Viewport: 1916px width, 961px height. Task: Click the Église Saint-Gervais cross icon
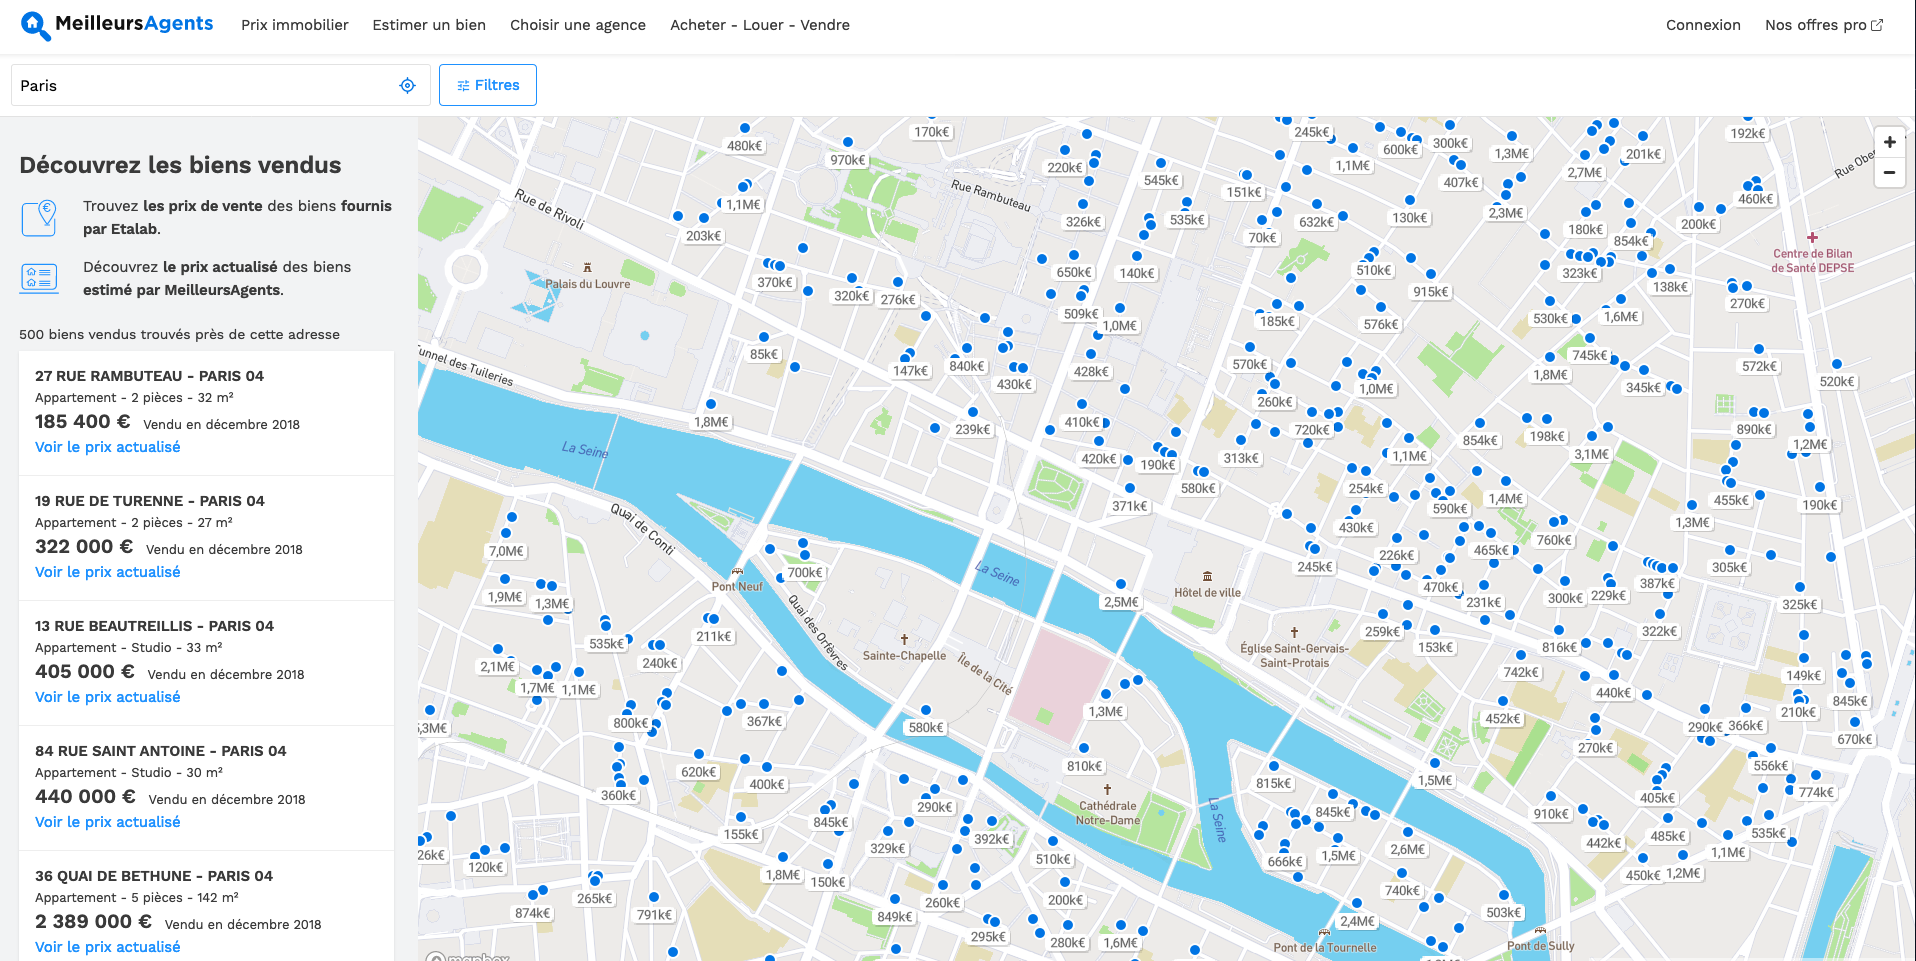1294,632
